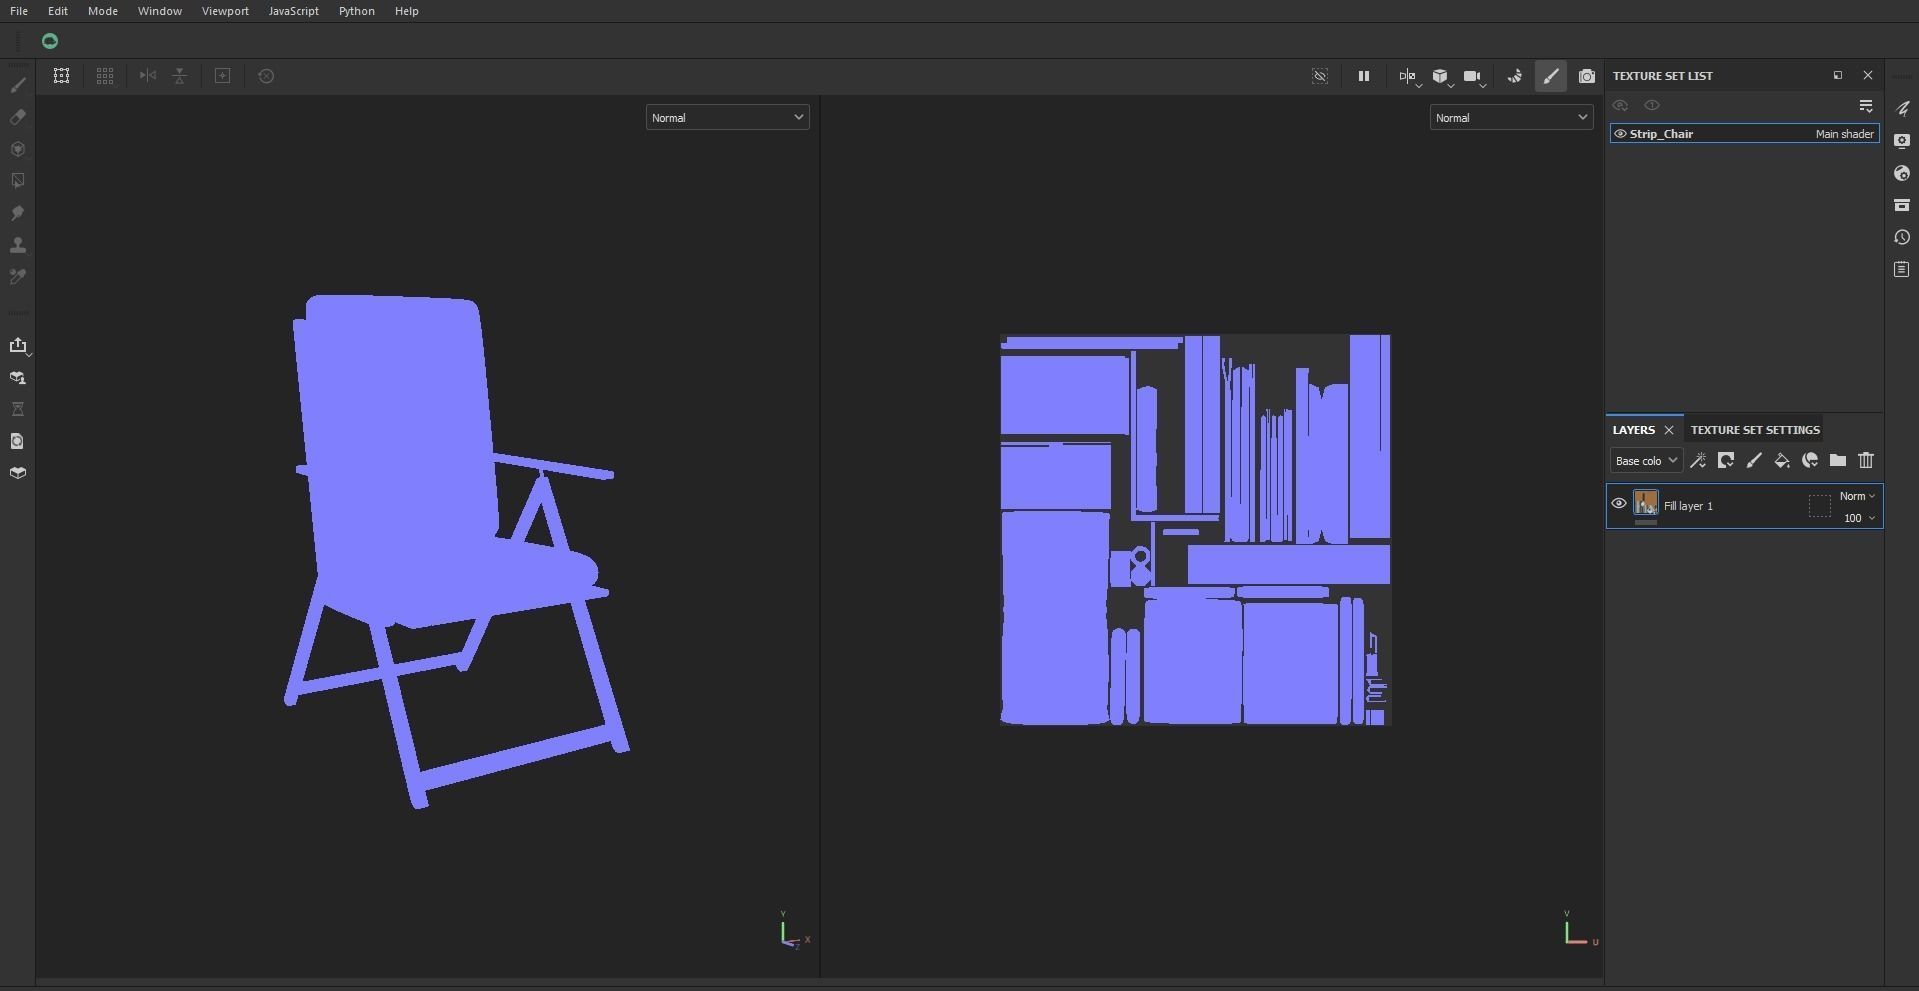
Task: Select the Paint brush tool in left toolbar
Action: click(x=18, y=85)
